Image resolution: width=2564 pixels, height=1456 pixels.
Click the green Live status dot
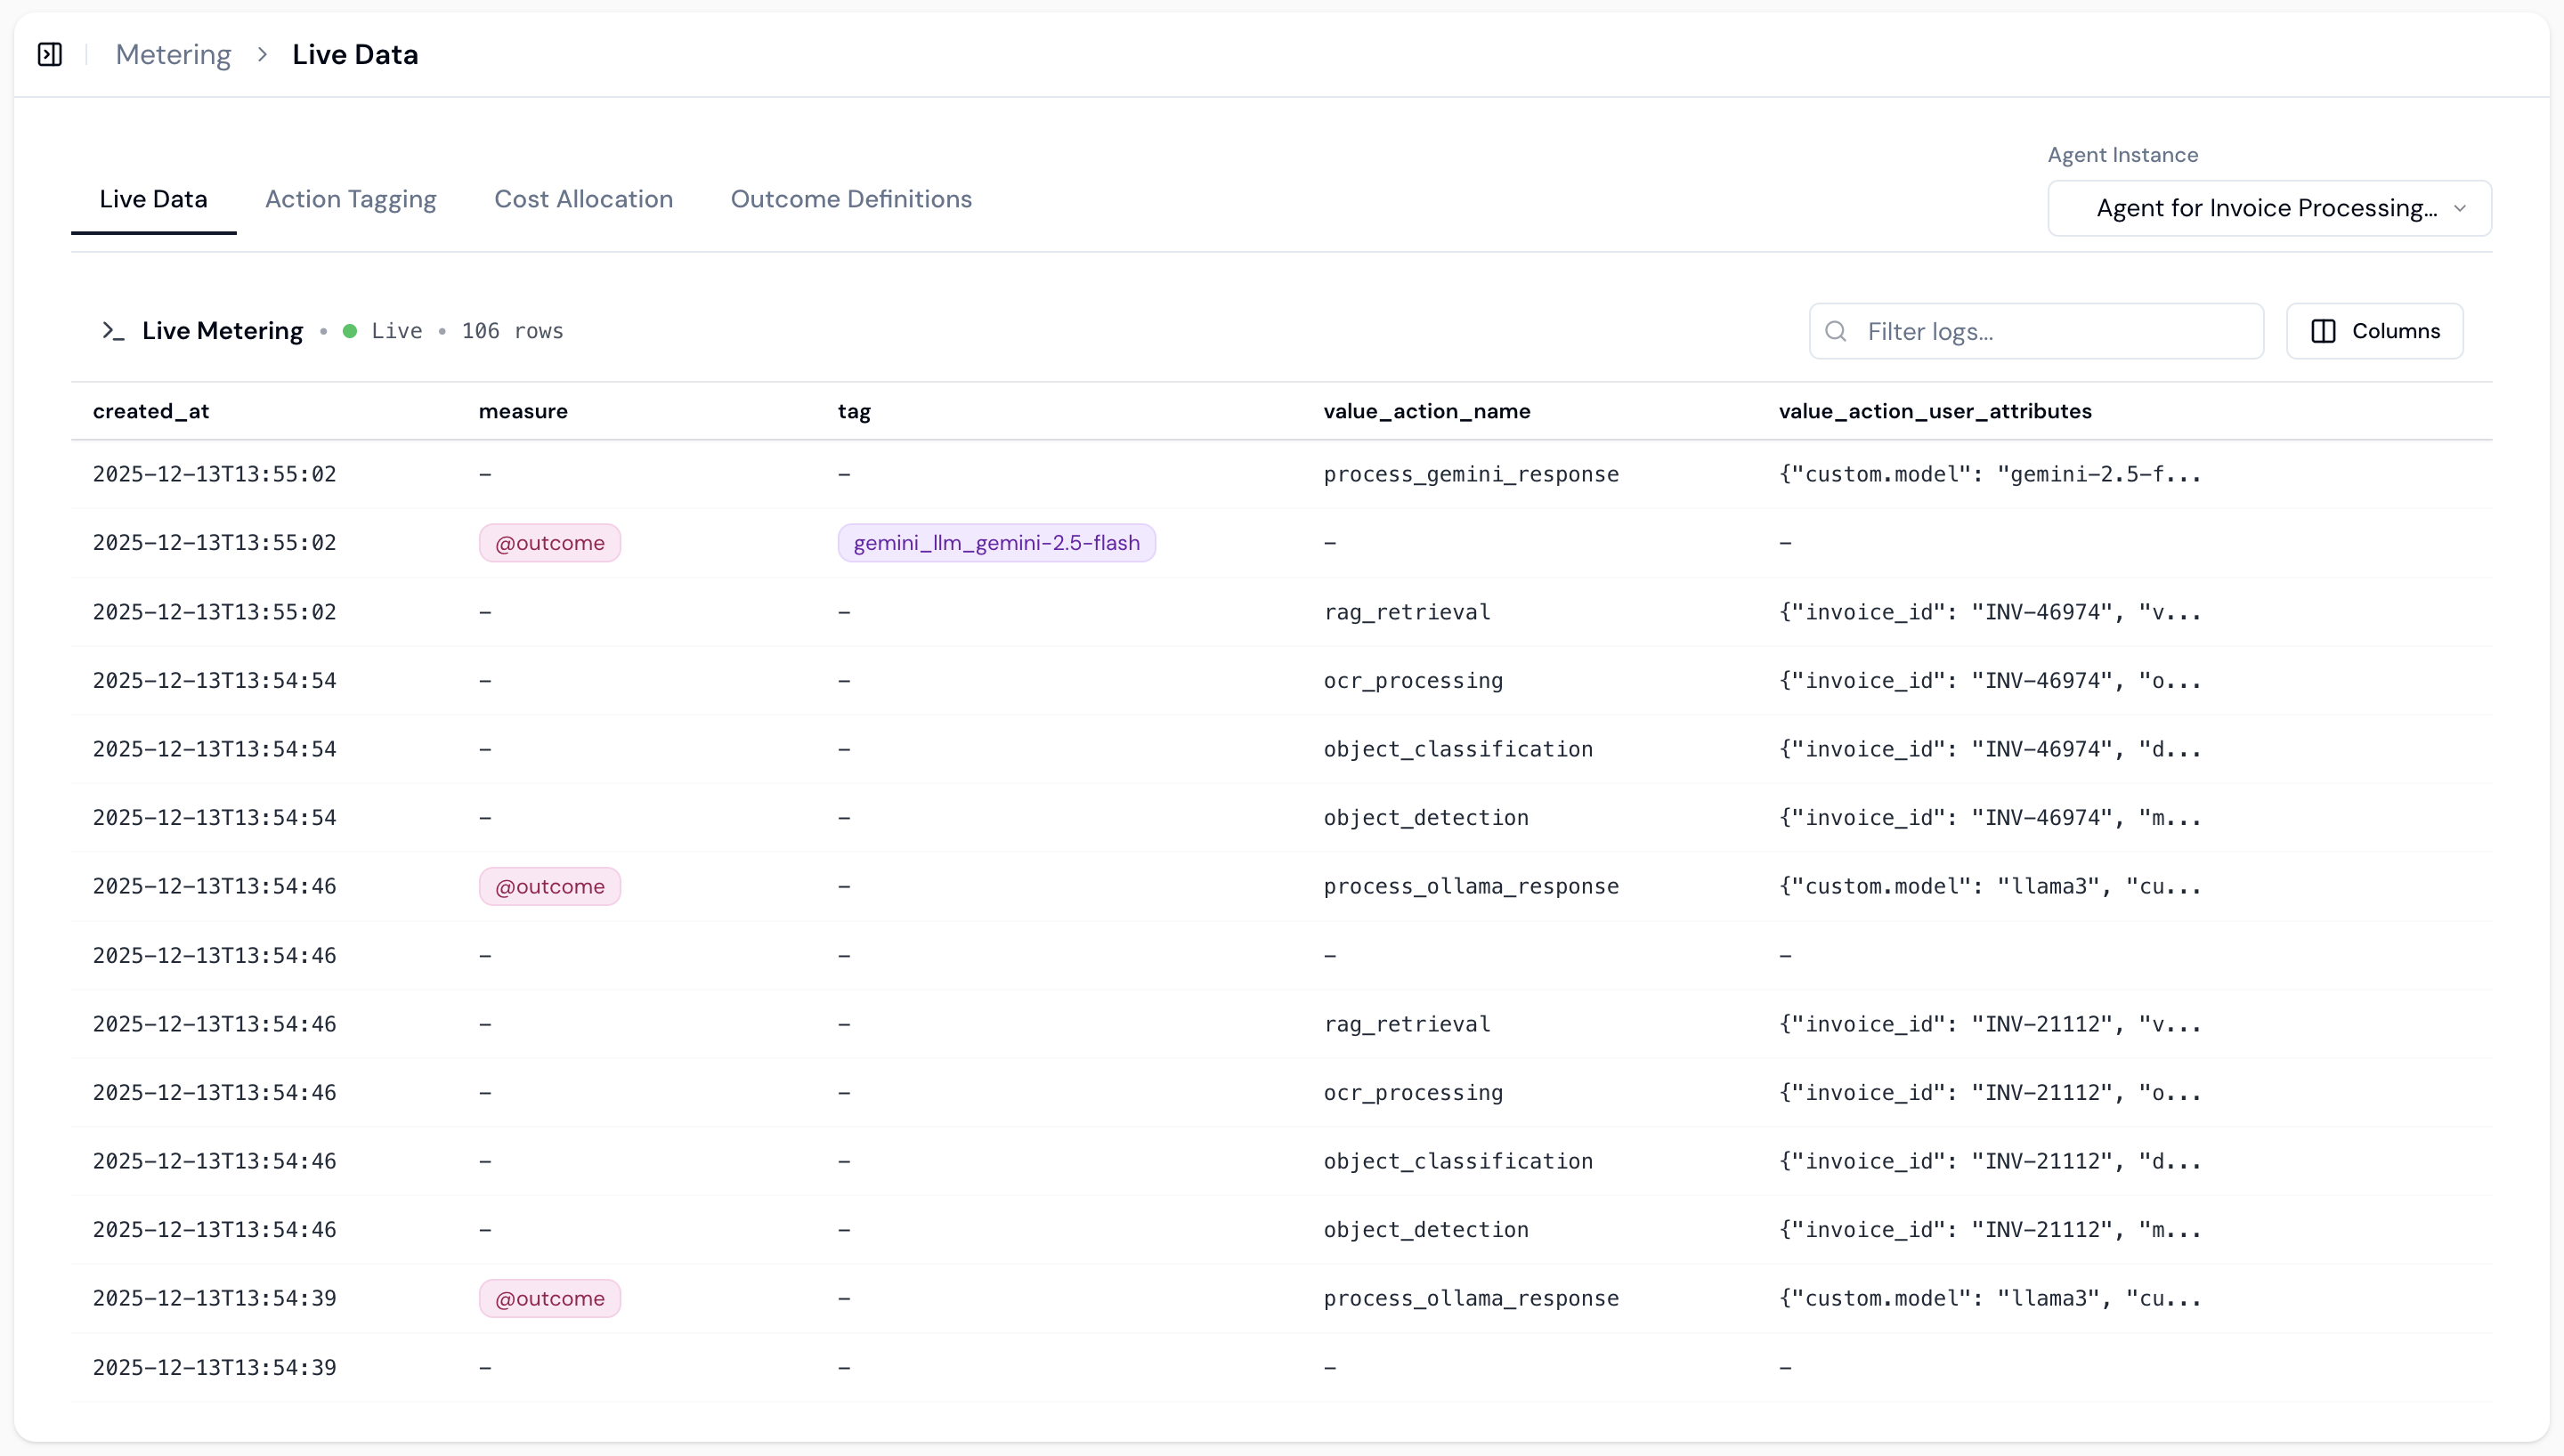click(348, 330)
